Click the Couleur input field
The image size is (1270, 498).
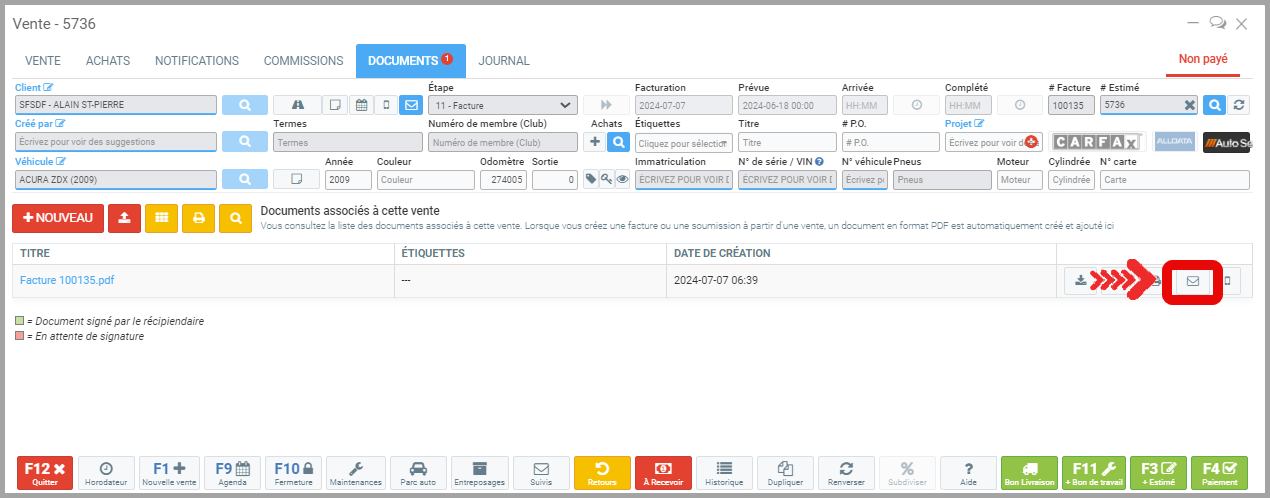tap(425, 180)
